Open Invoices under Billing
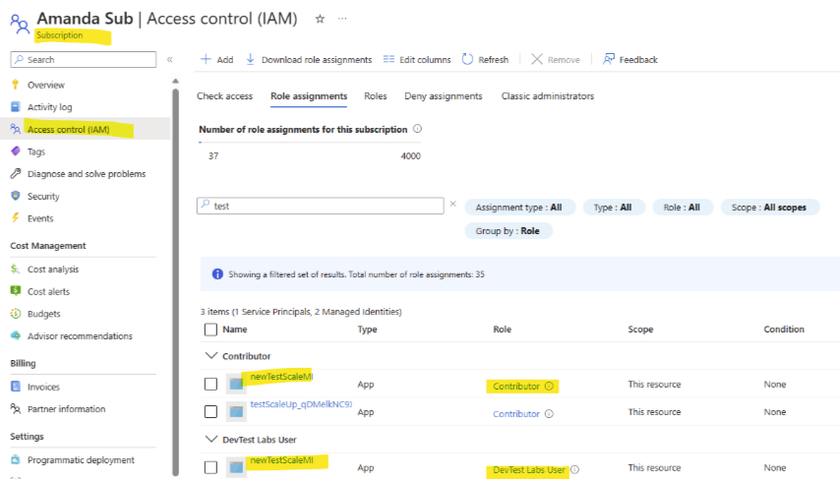The width and height of the screenshot is (840, 479). pyautogui.click(x=43, y=387)
